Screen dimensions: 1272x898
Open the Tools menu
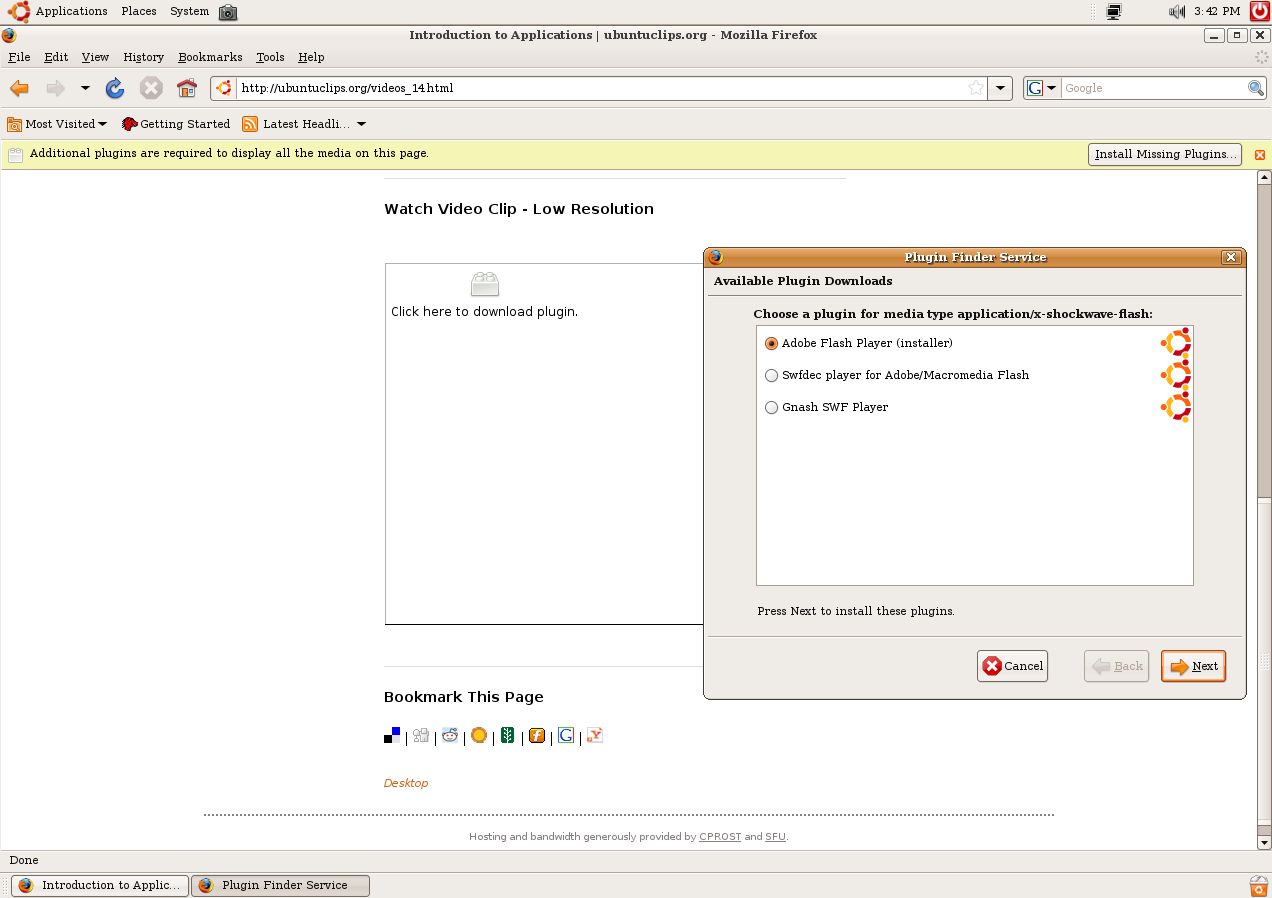270,57
